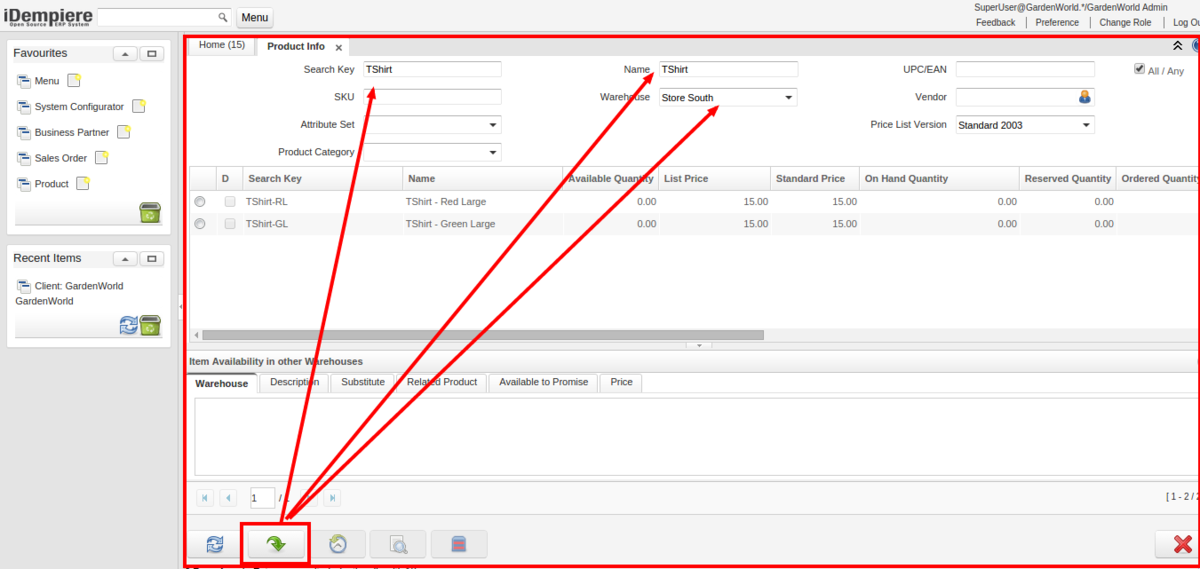1200x569 pixels.
Task: Select the TShirt-RL row radio button
Action: point(200,202)
